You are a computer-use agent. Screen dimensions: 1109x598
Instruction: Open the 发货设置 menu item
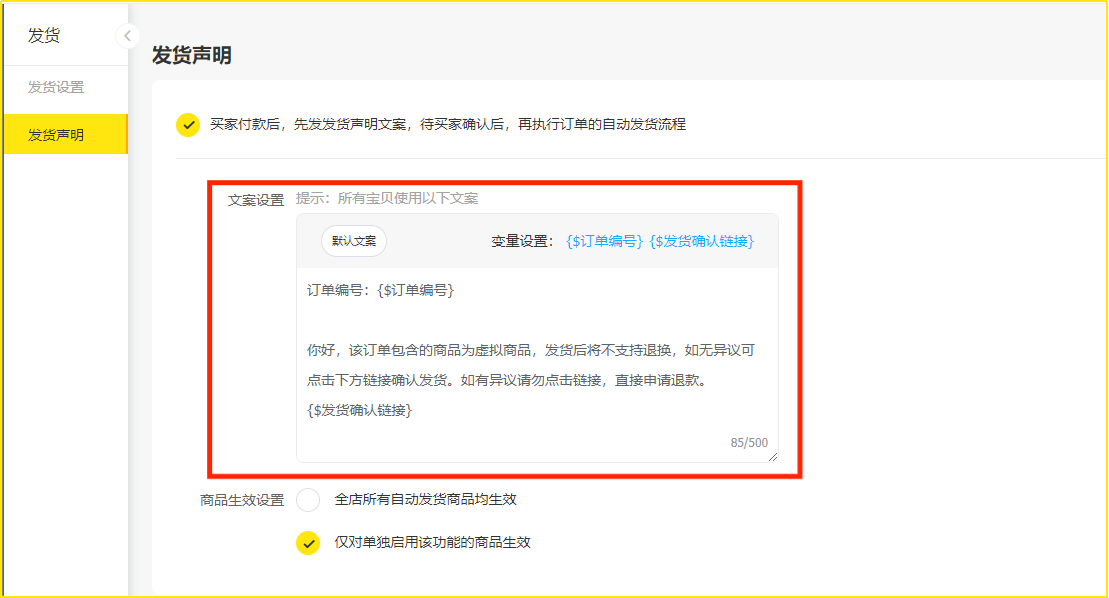point(56,87)
